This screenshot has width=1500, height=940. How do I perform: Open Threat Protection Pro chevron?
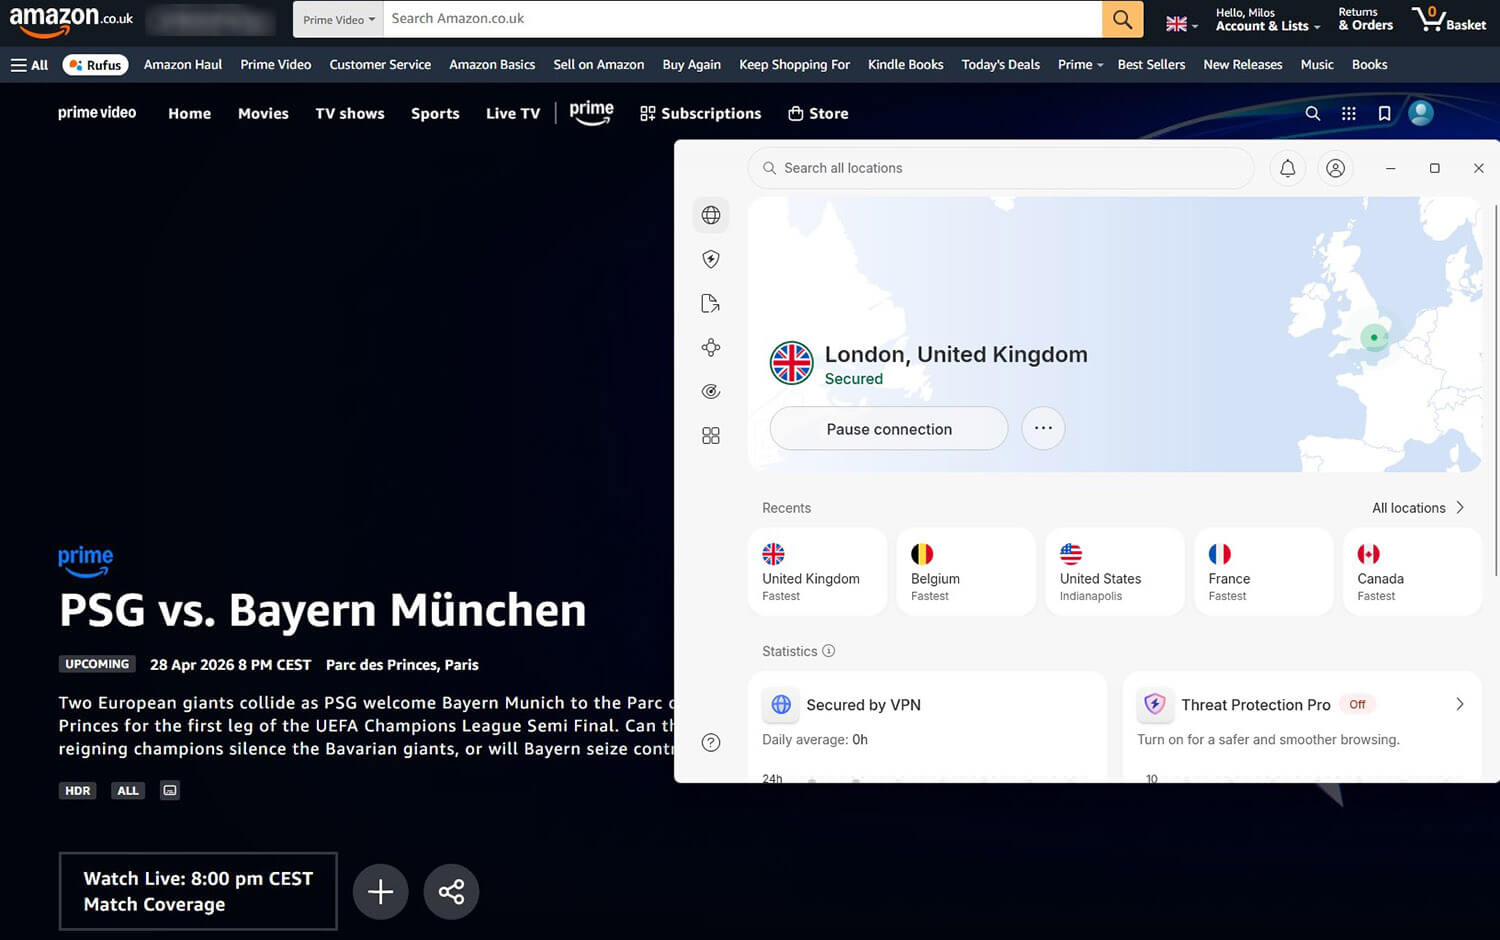(1460, 704)
